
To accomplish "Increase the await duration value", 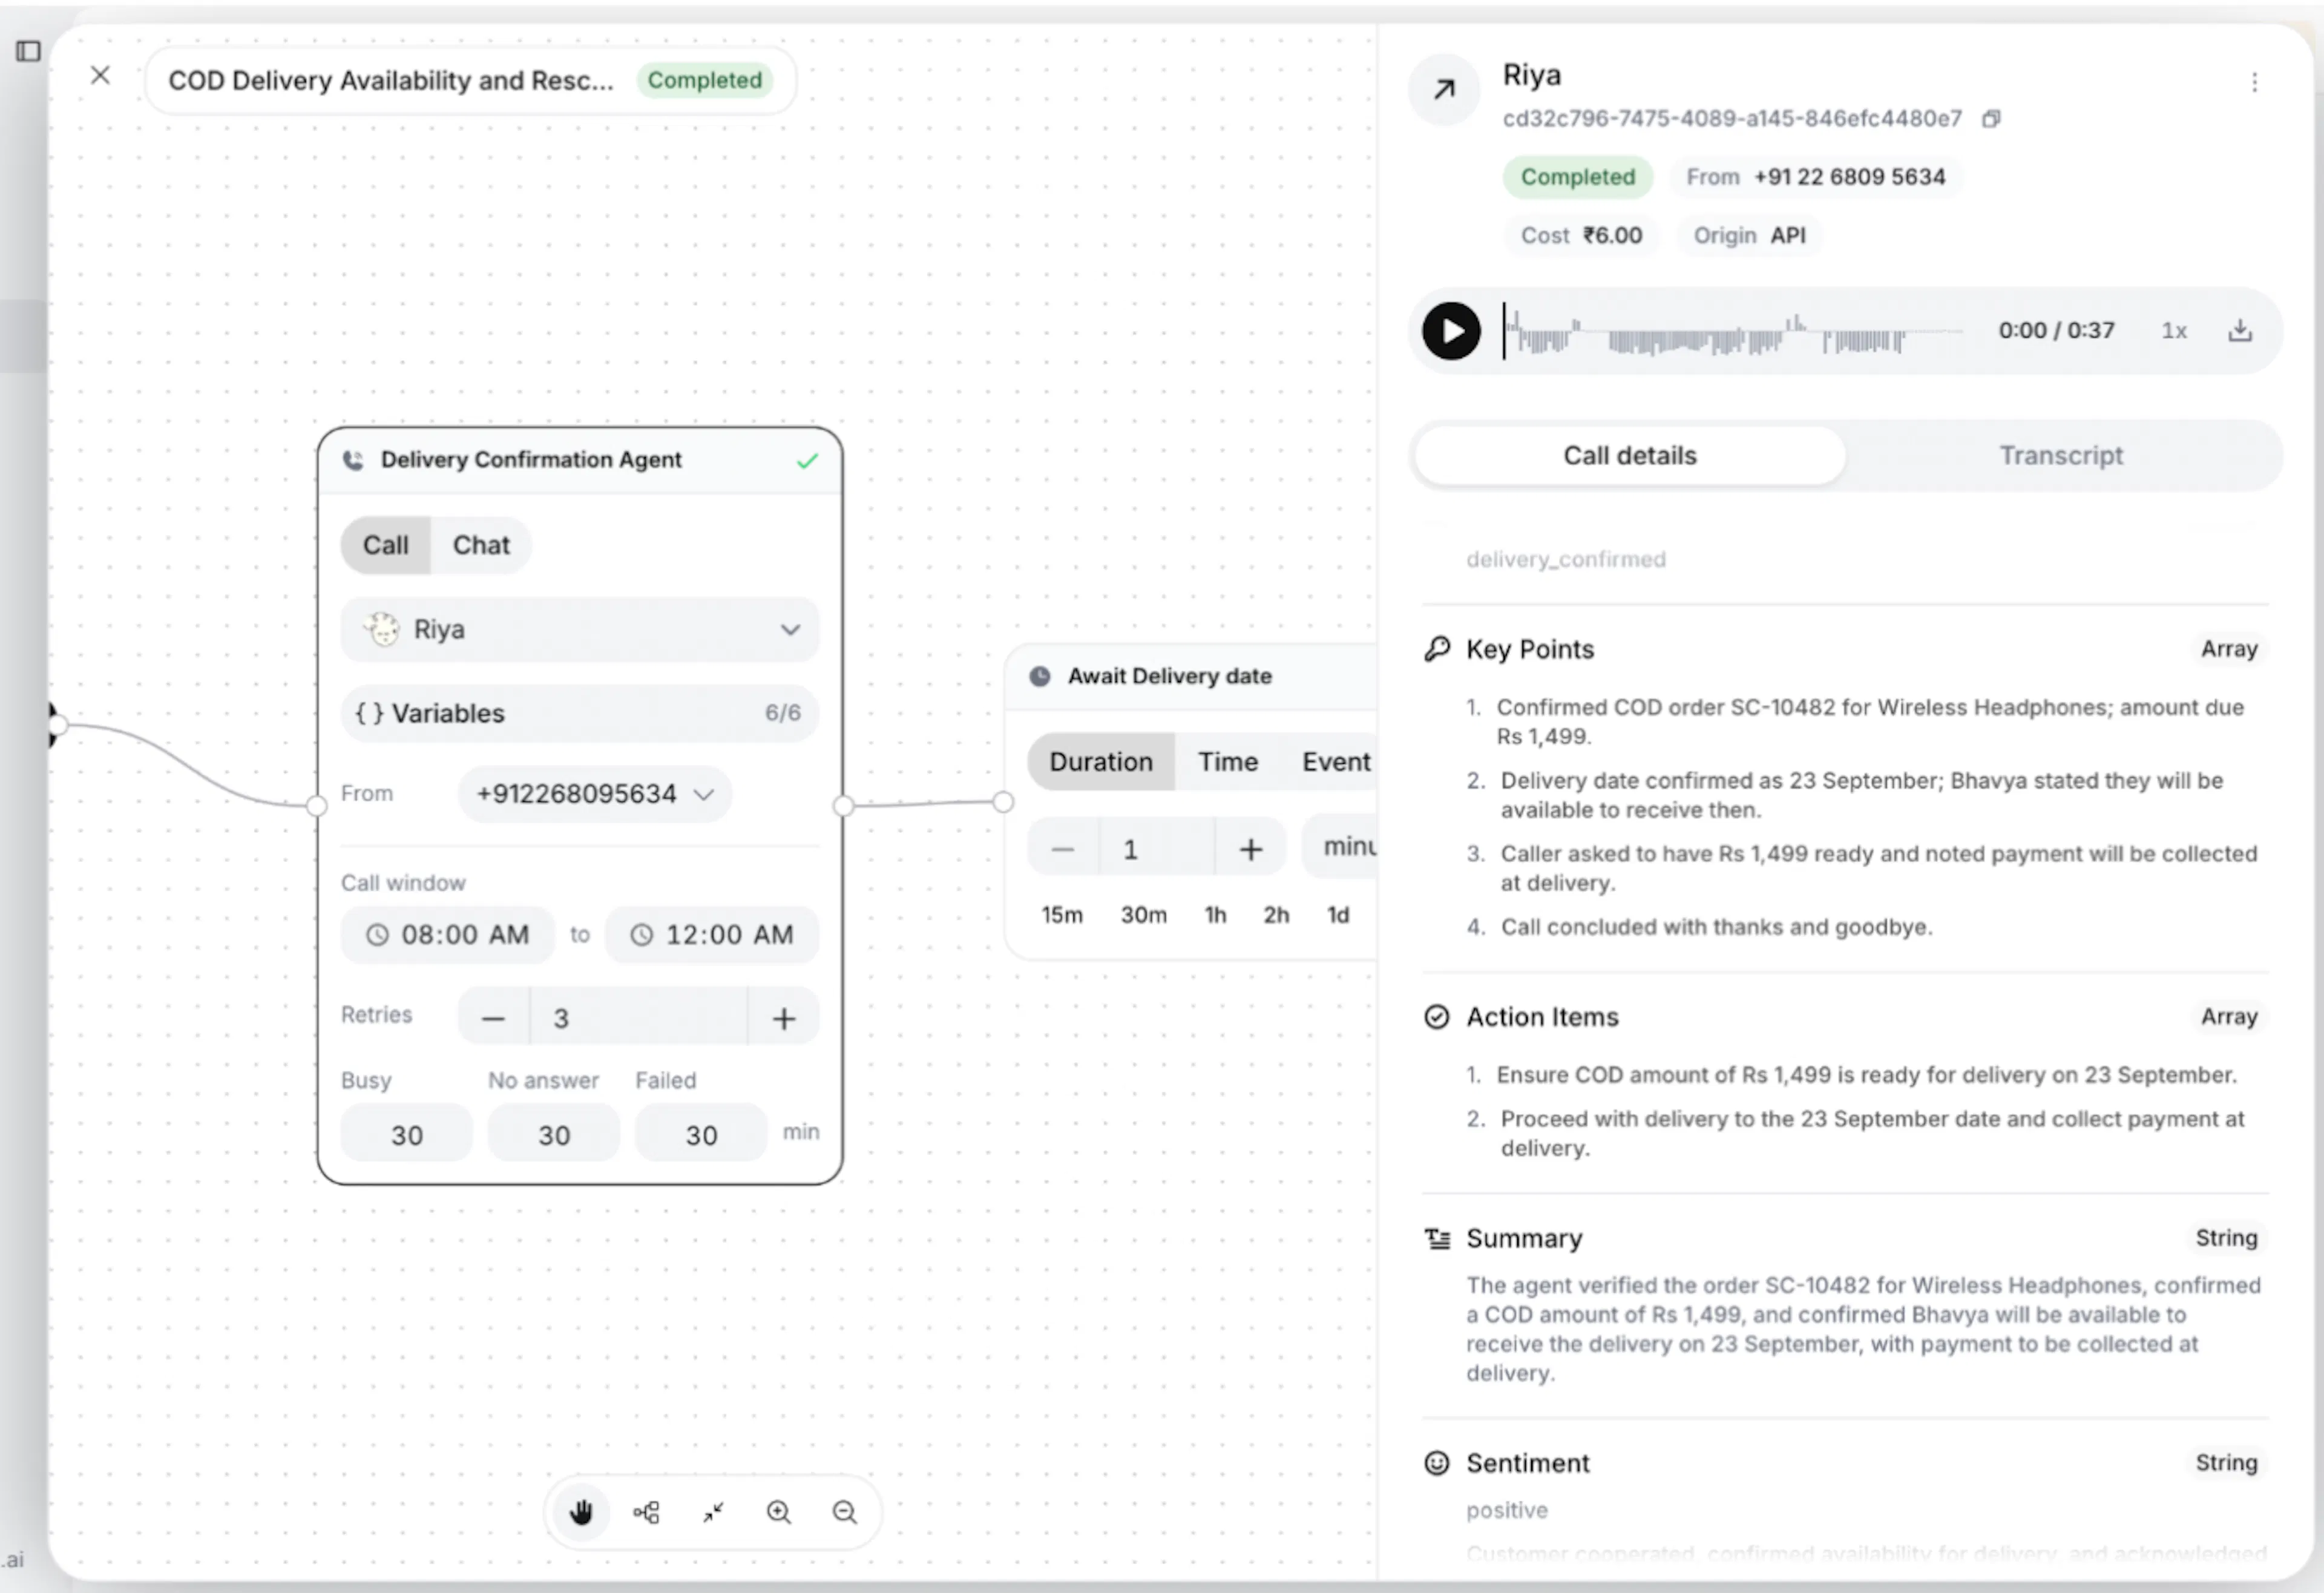I will 1250,849.
